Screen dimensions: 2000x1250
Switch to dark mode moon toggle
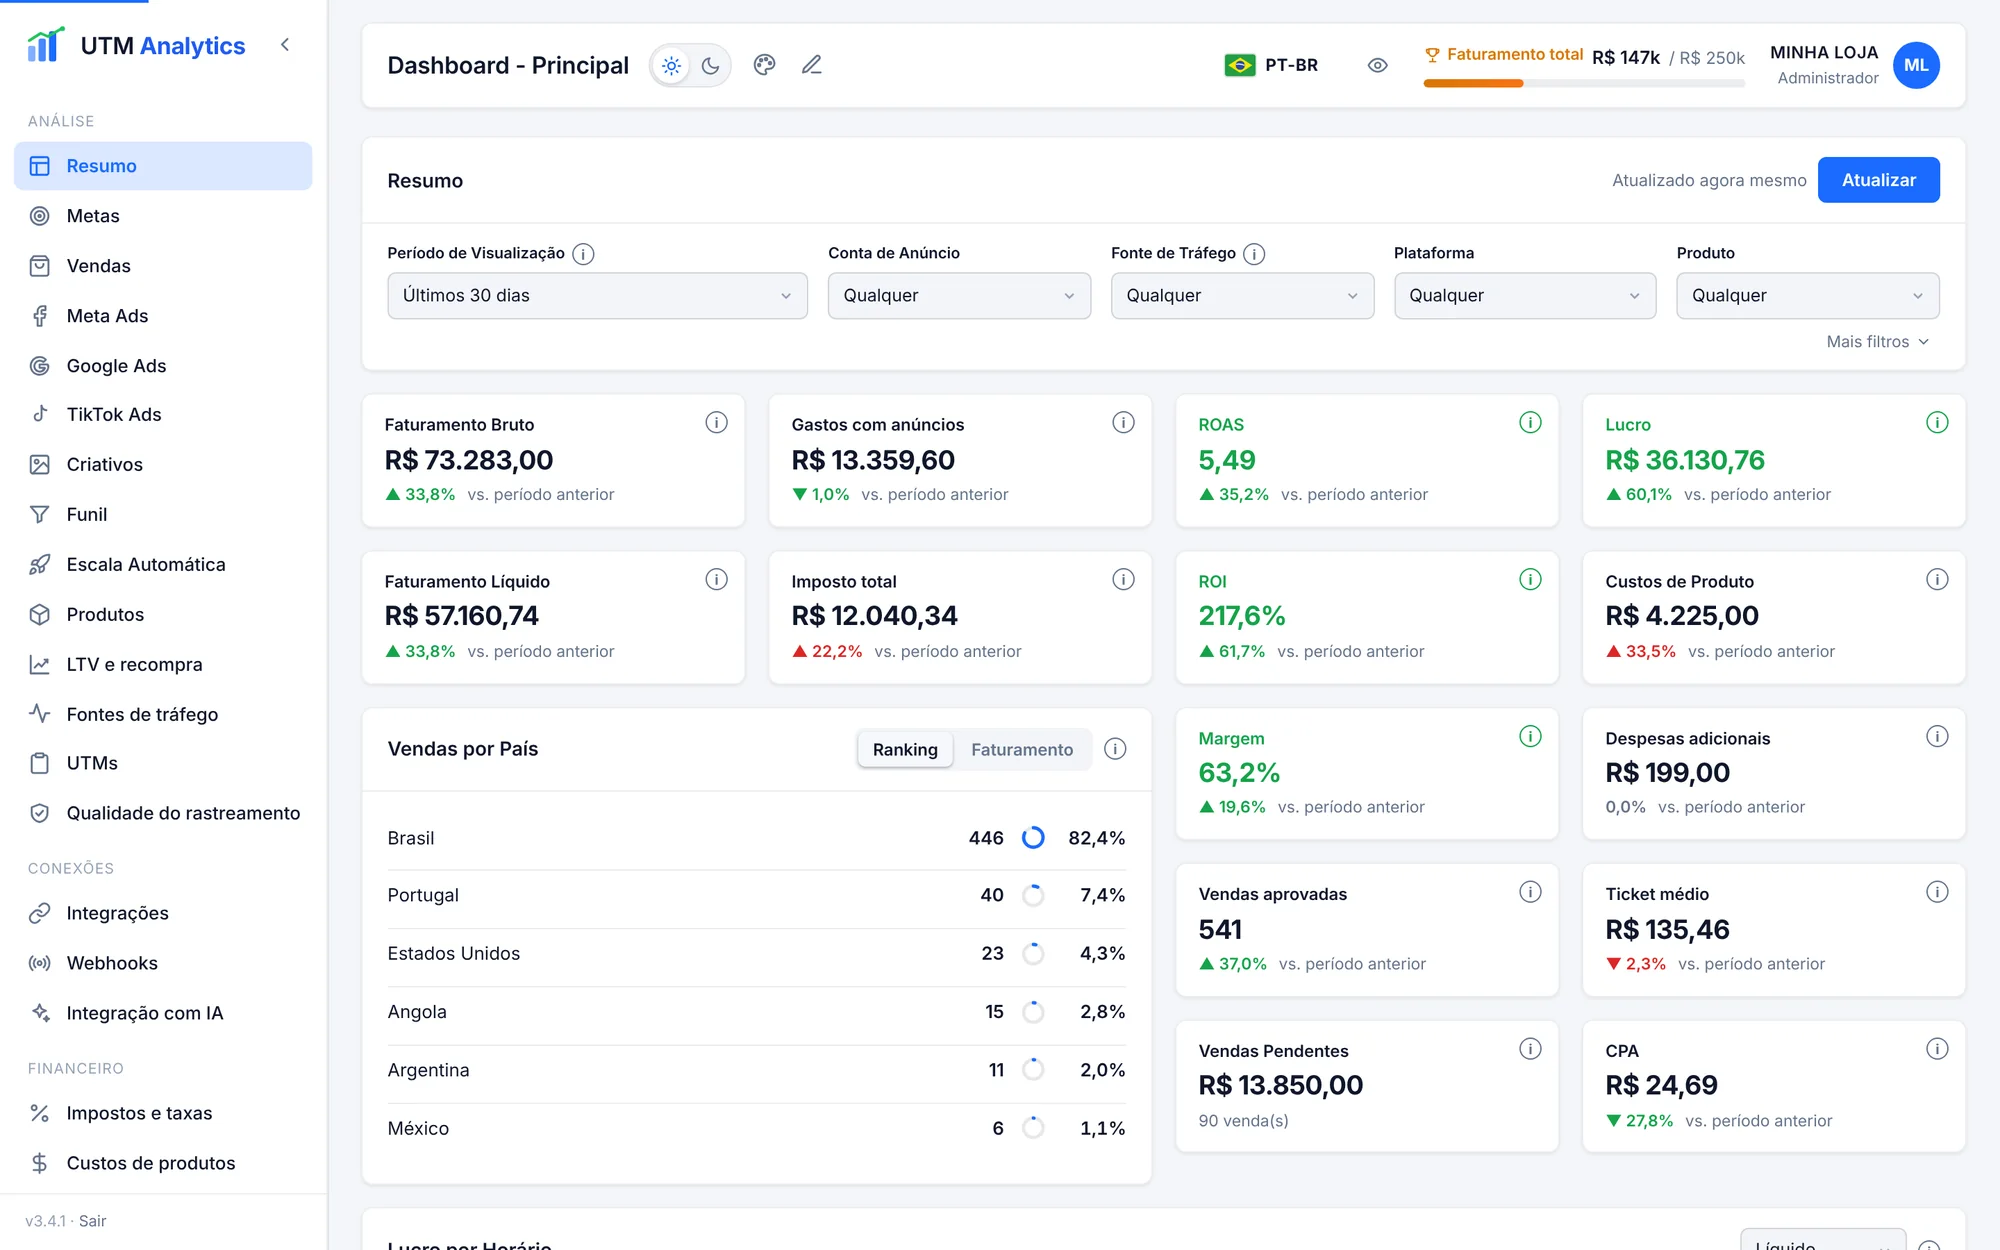[710, 66]
